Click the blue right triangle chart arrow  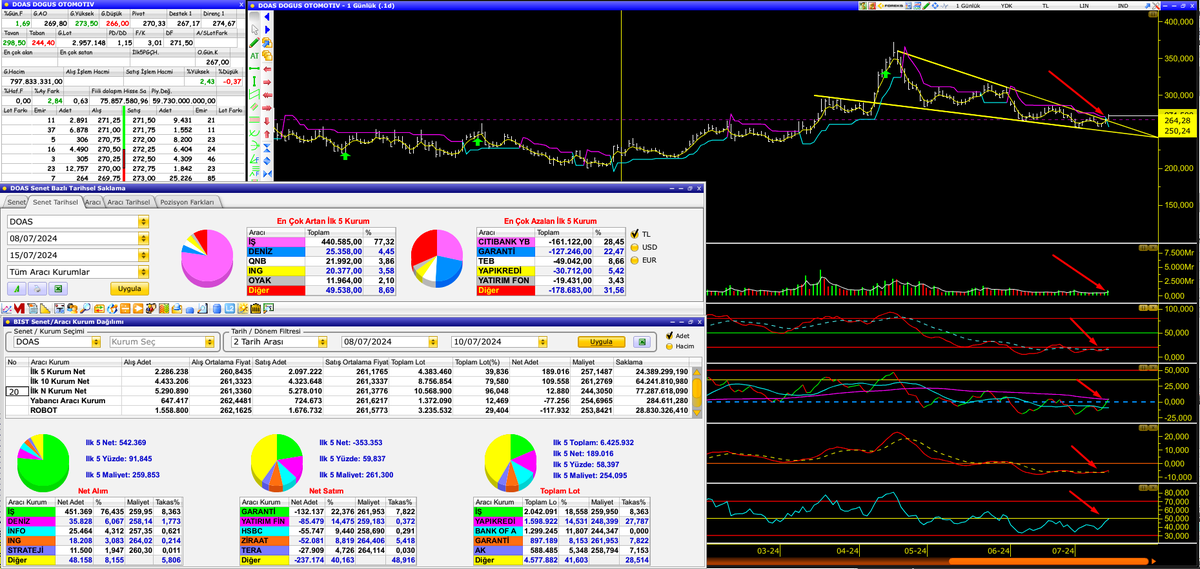[x=268, y=29]
